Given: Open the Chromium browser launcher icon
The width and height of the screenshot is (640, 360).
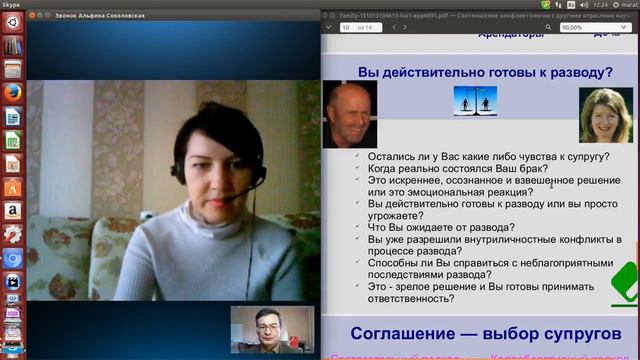Looking at the screenshot, I should pos(13,259).
